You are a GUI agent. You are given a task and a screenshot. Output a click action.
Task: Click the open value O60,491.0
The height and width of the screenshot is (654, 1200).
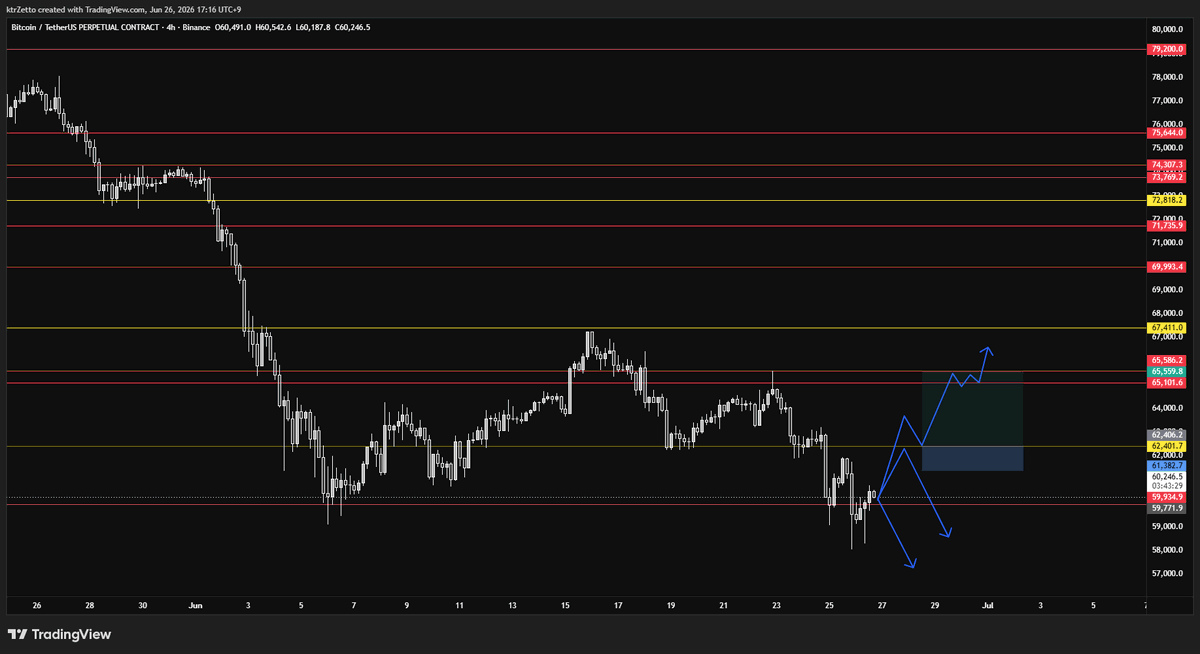234,27
